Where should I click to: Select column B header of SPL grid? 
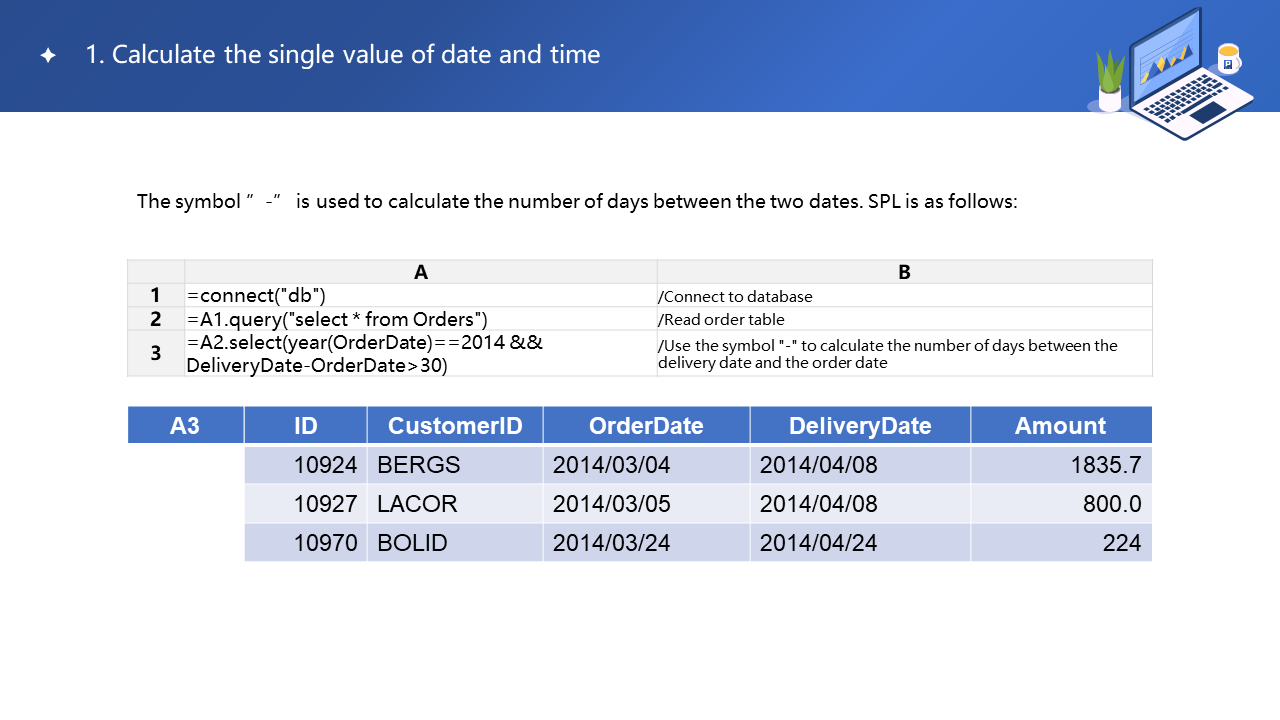[904, 272]
